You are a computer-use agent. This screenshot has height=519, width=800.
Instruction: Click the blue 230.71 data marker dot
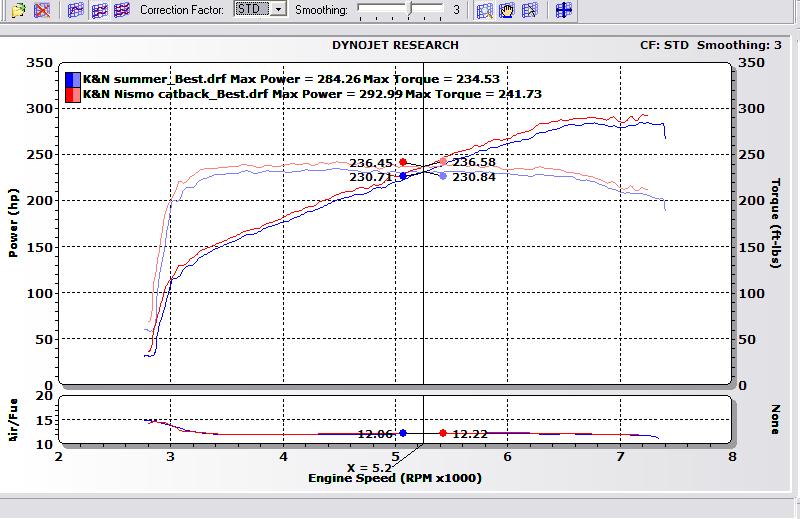pyautogui.click(x=403, y=176)
